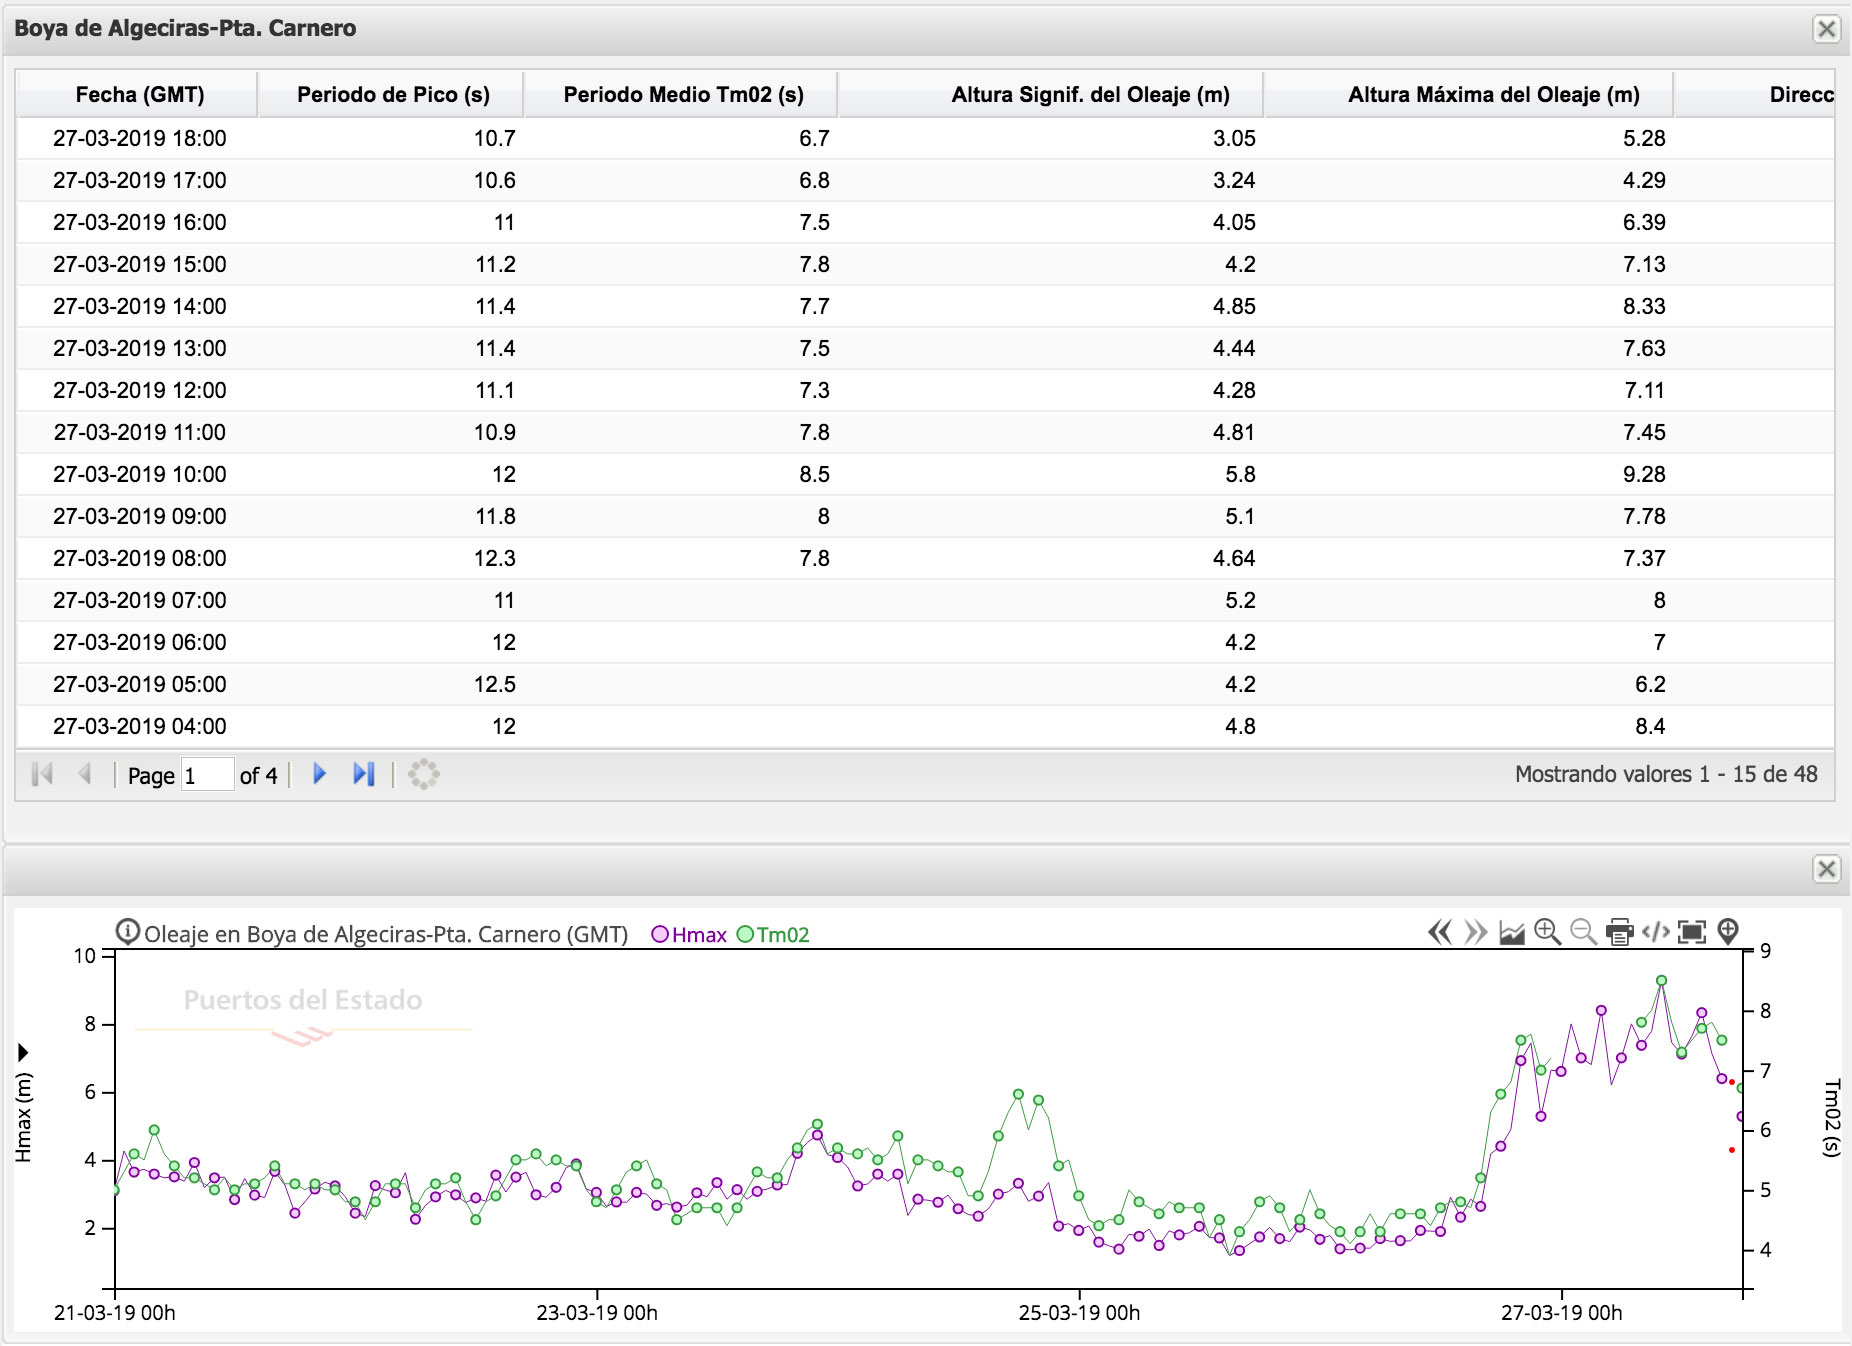Image resolution: width=1852 pixels, height=1346 pixels.
Task: Select the 27-03-2019 04:00 date cell
Action: pos(139,726)
